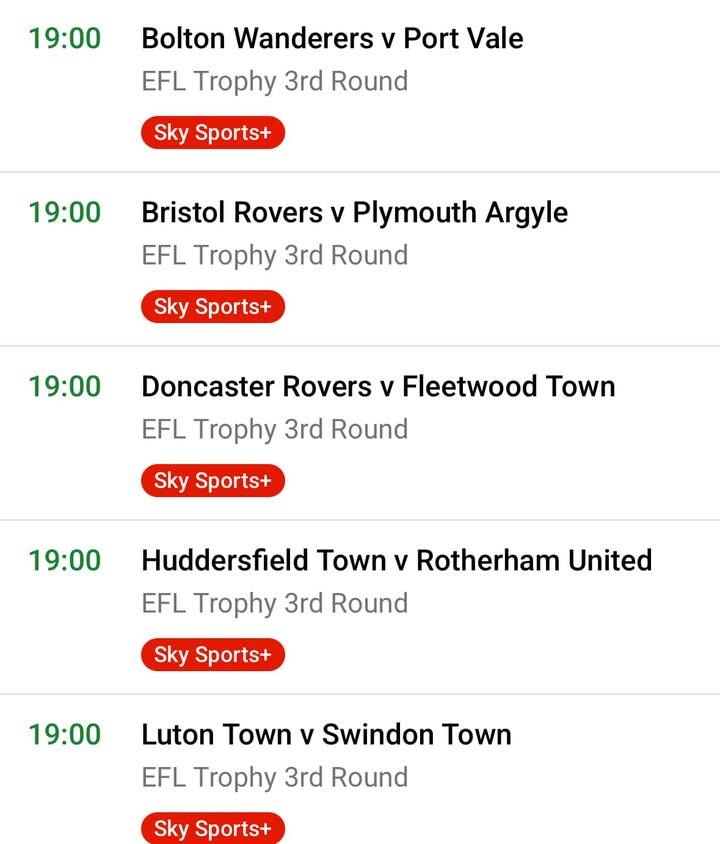
Task: Open the Huddersfield Town v Rotherham United fixture
Action: tap(396, 561)
